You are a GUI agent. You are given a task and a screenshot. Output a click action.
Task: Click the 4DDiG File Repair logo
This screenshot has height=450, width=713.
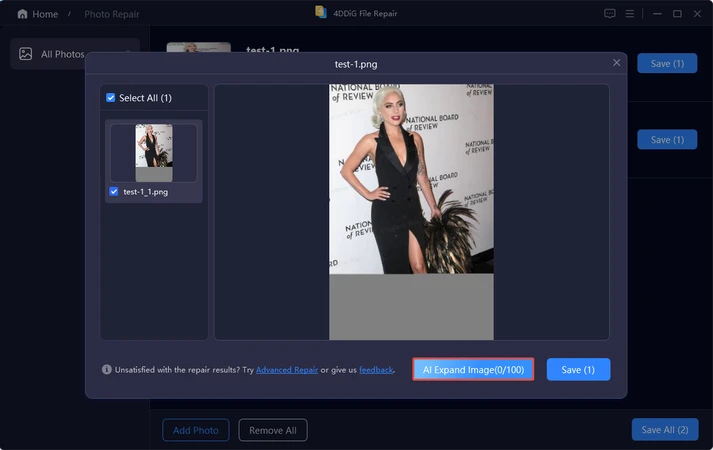click(x=320, y=13)
